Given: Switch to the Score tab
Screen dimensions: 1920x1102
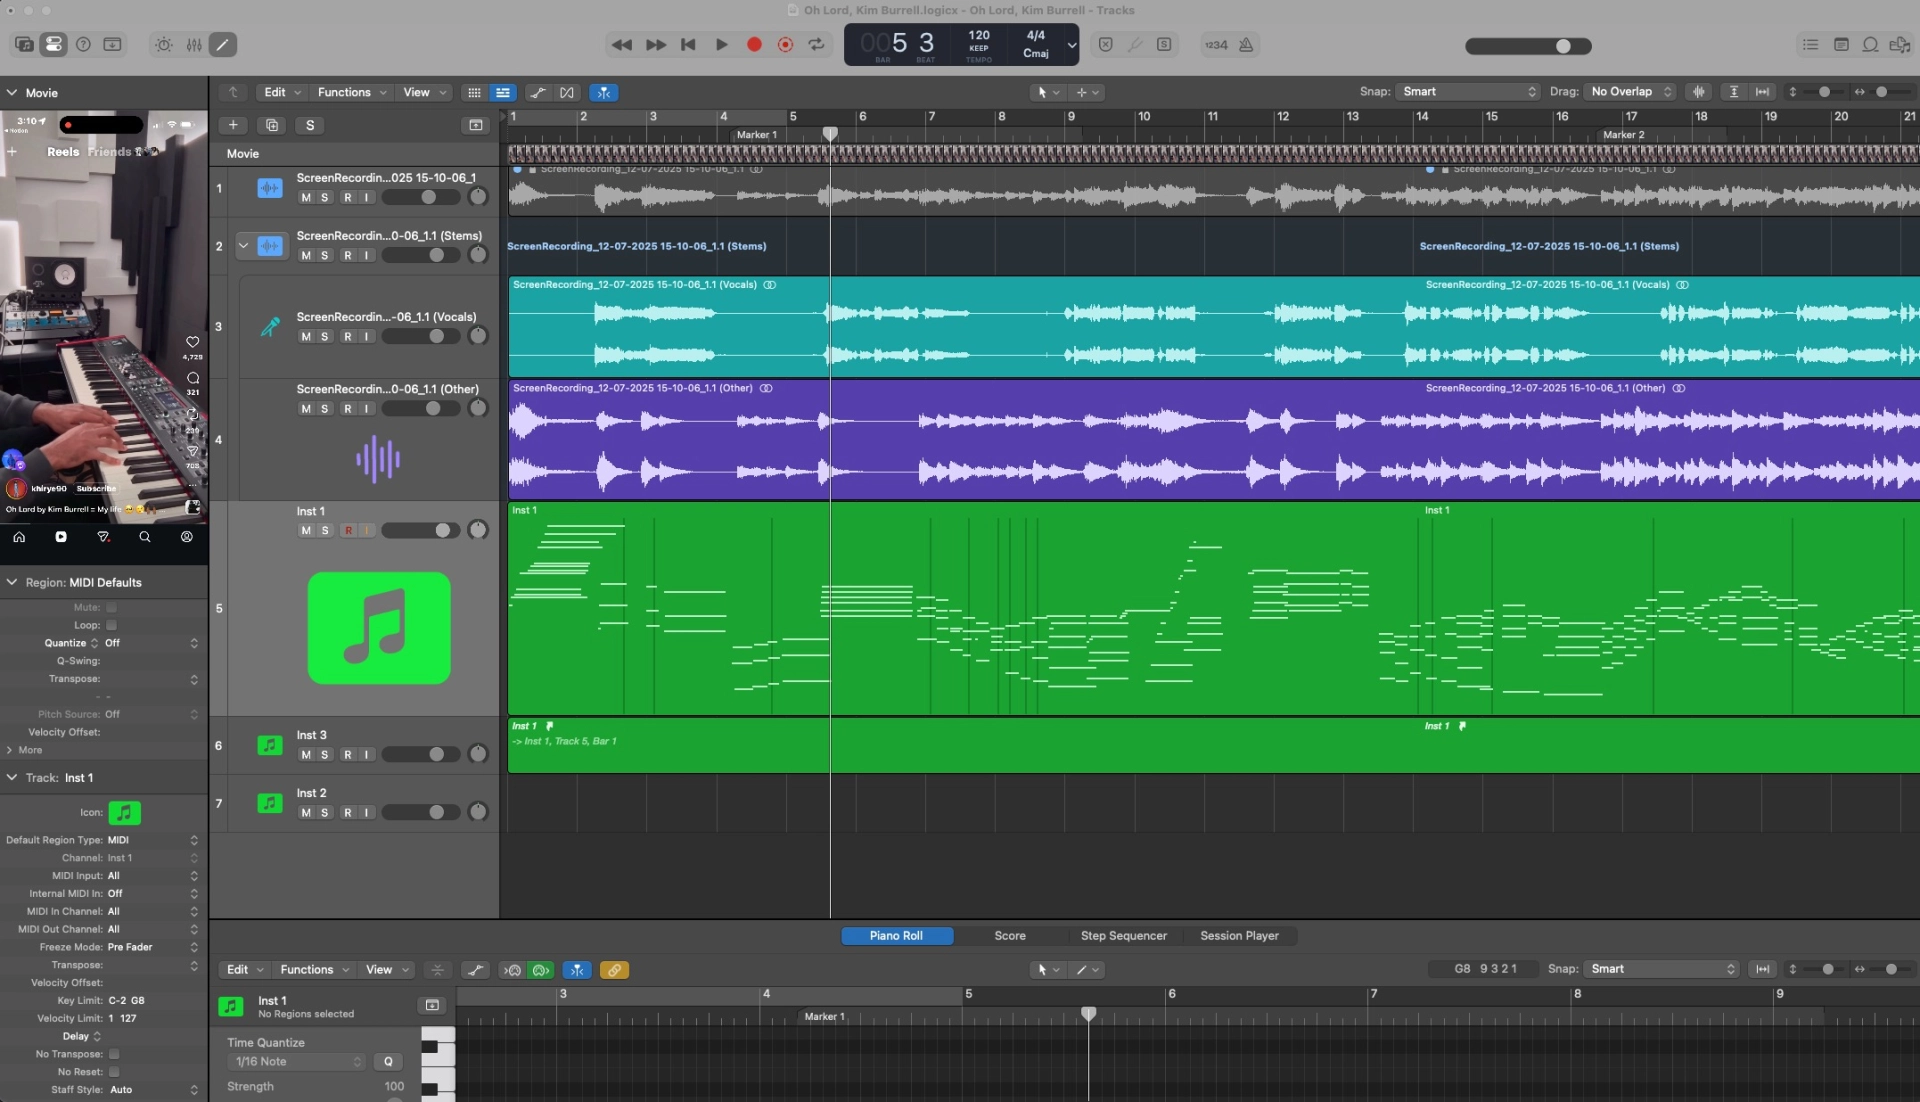Looking at the screenshot, I should (1009, 936).
